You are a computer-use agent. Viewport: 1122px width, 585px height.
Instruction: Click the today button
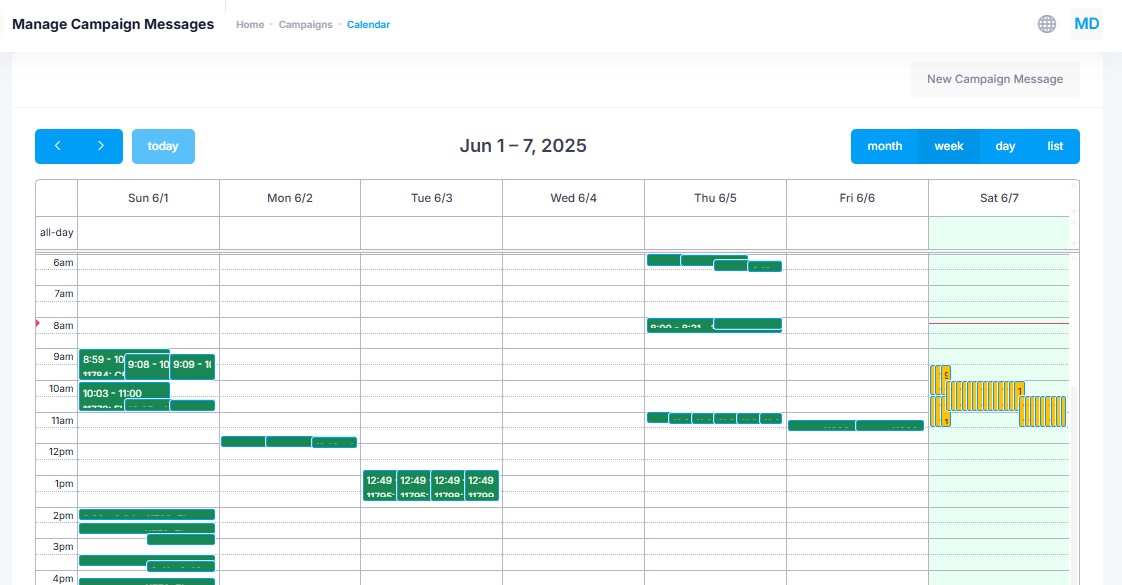pos(163,146)
